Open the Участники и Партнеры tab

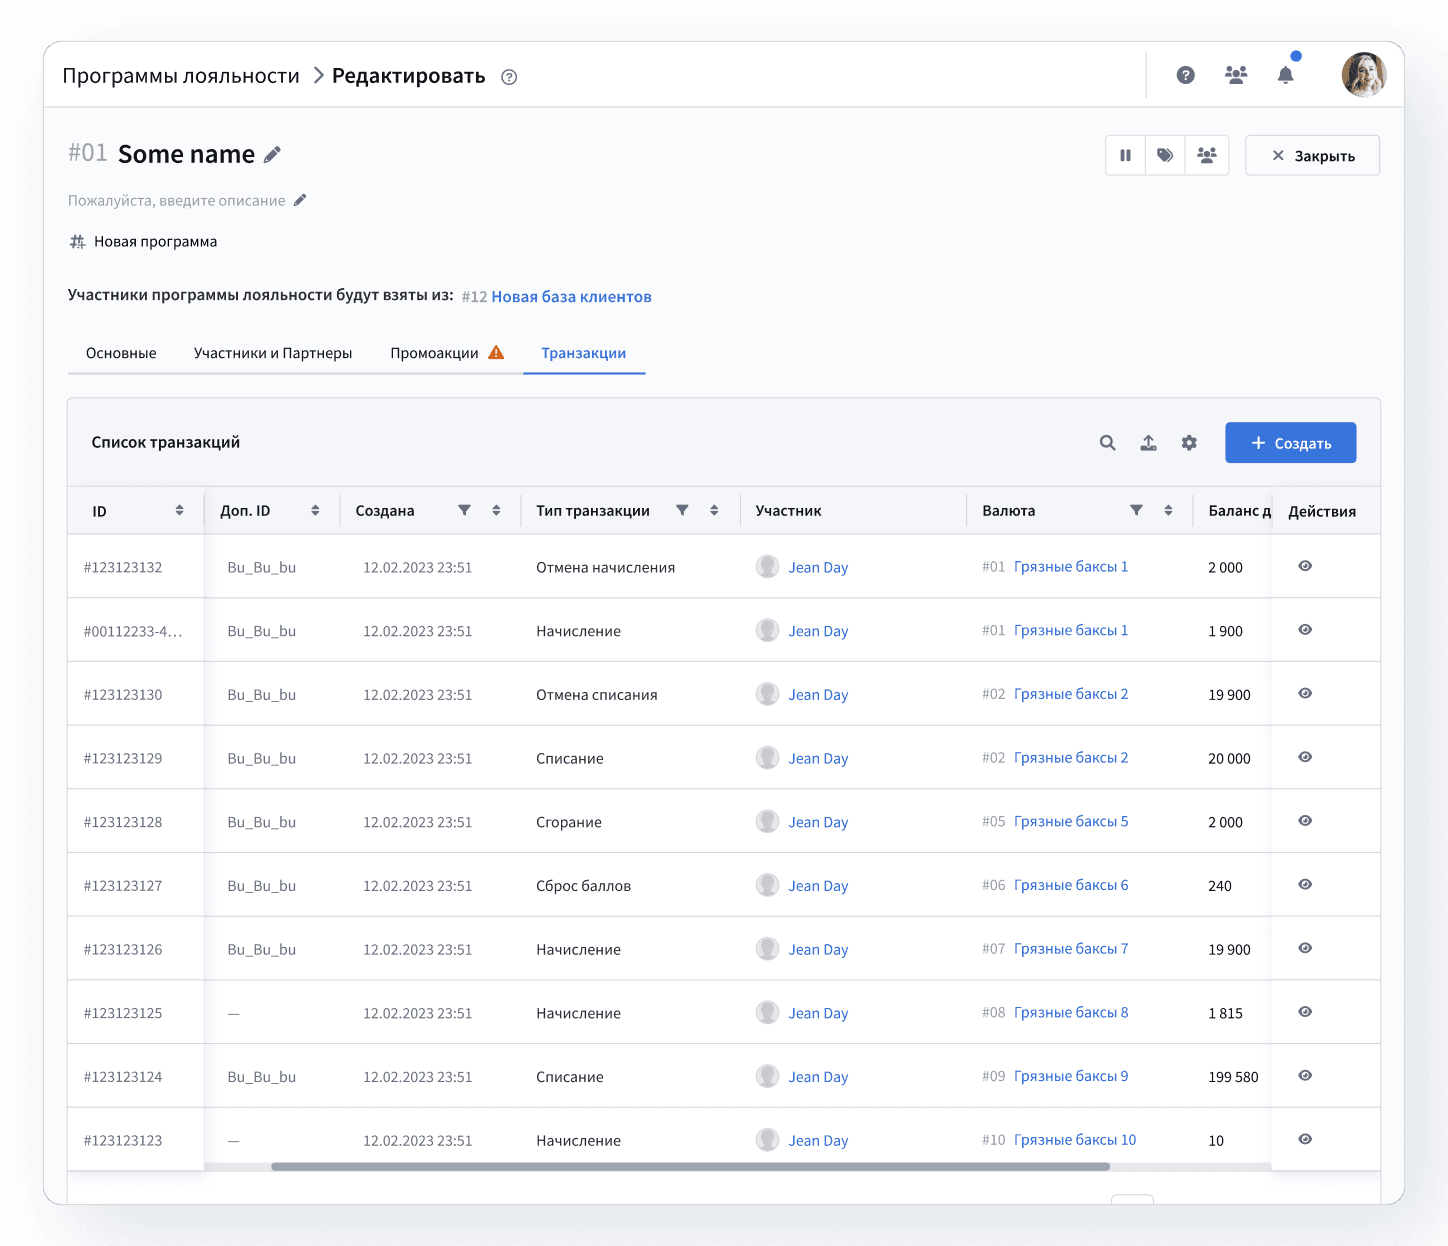point(273,352)
